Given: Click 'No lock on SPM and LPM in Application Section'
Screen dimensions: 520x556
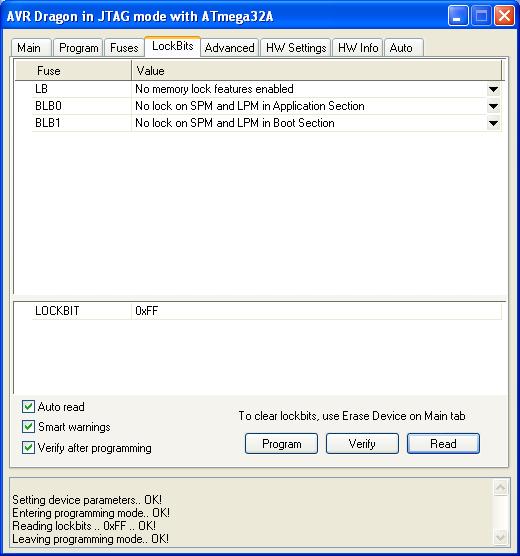Looking at the screenshot, I should coord(250,106).
